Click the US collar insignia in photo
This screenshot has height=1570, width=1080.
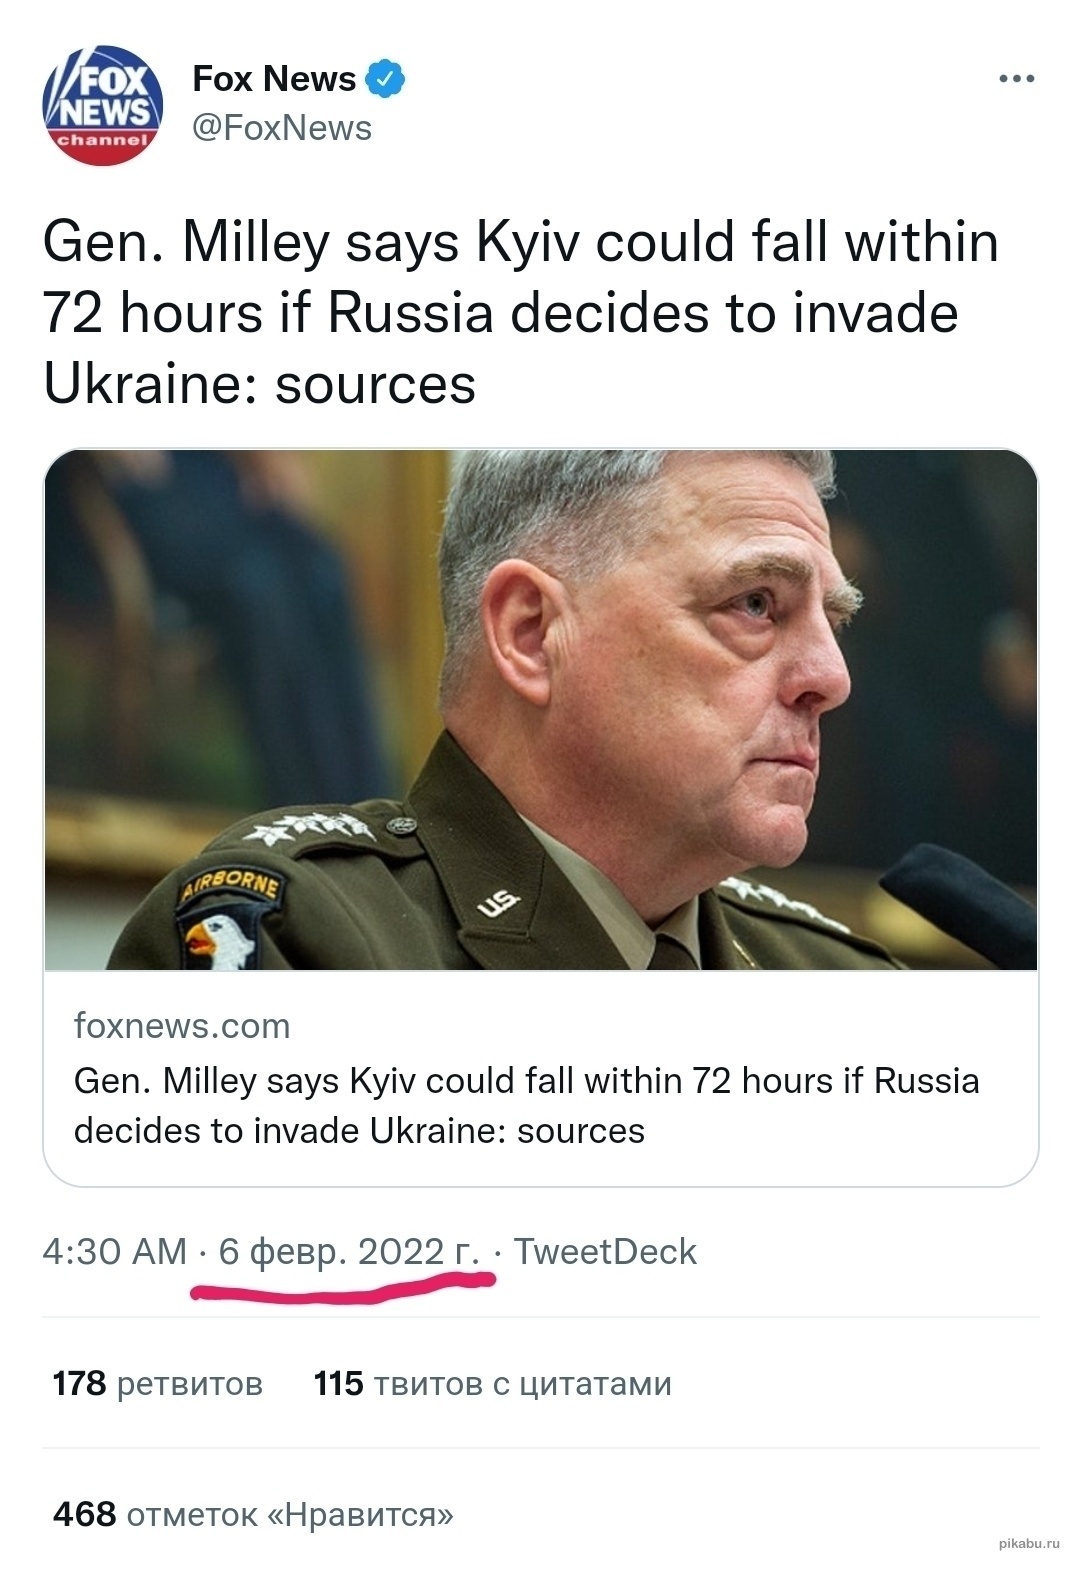pos(497,903)
